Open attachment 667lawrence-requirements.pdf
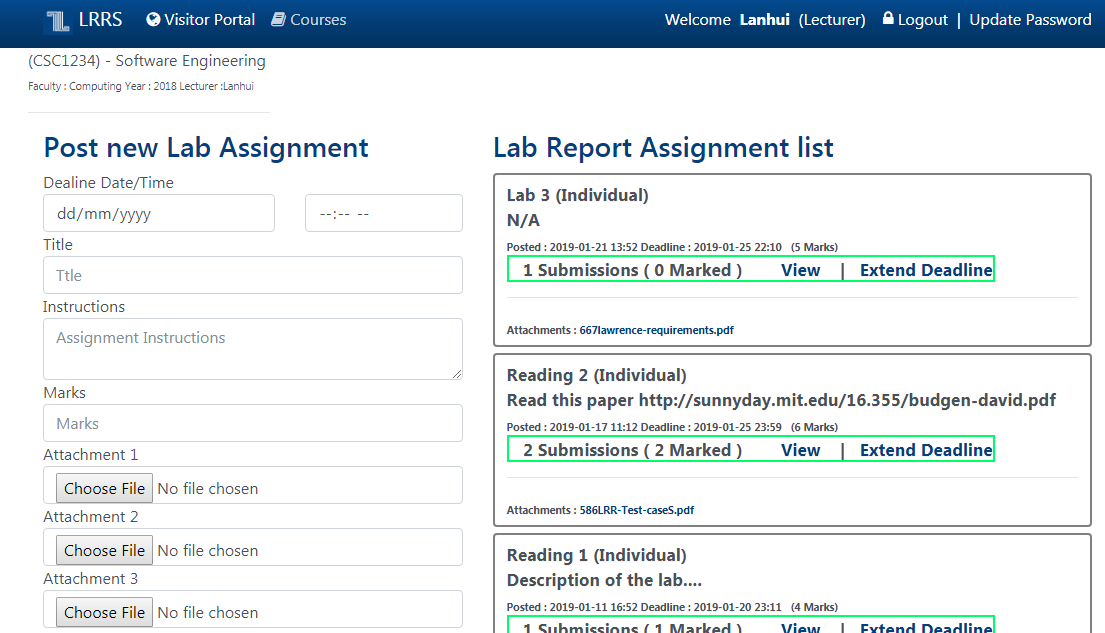The height and width of the screenshot is (633, 1105). click(x=656, y=330)
